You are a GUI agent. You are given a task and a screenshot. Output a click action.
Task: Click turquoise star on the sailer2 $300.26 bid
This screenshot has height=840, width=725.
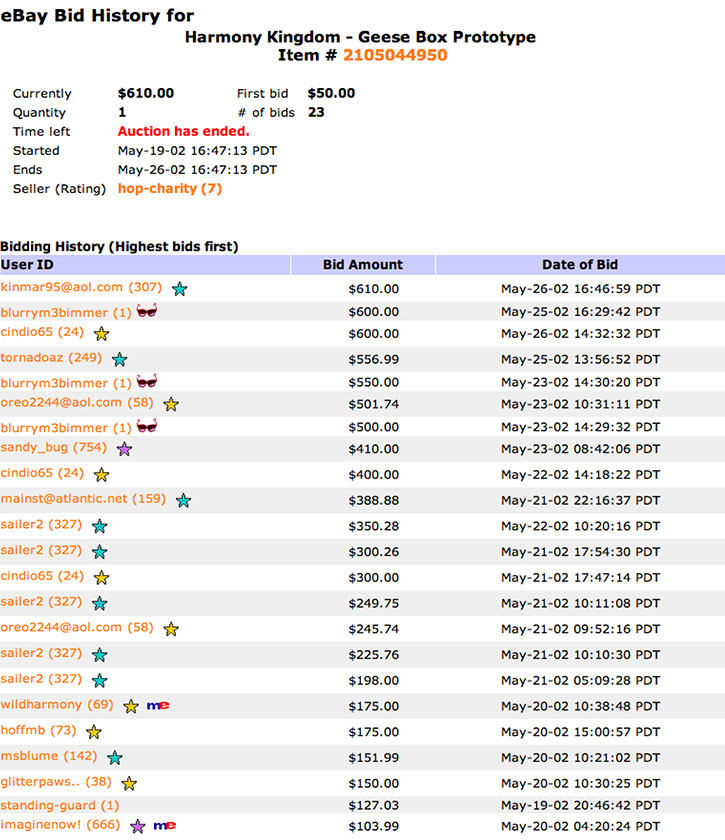pos(99,552)
